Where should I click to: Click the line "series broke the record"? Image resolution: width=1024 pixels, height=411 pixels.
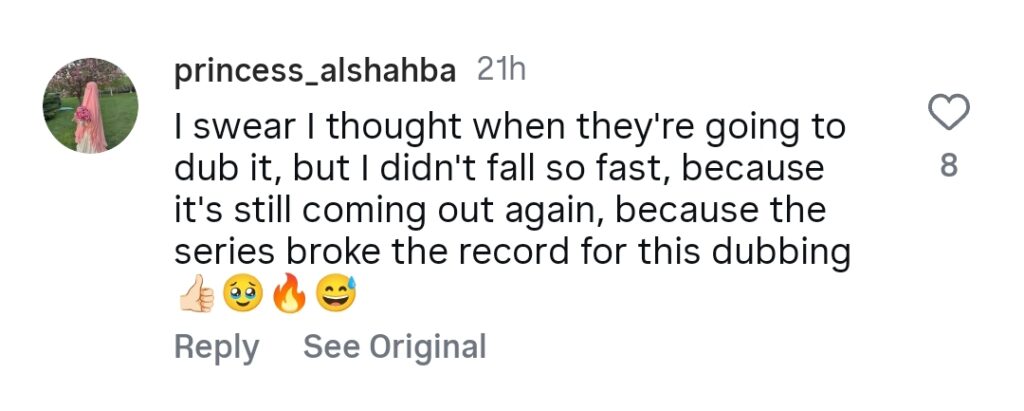[x=511, y=253]
